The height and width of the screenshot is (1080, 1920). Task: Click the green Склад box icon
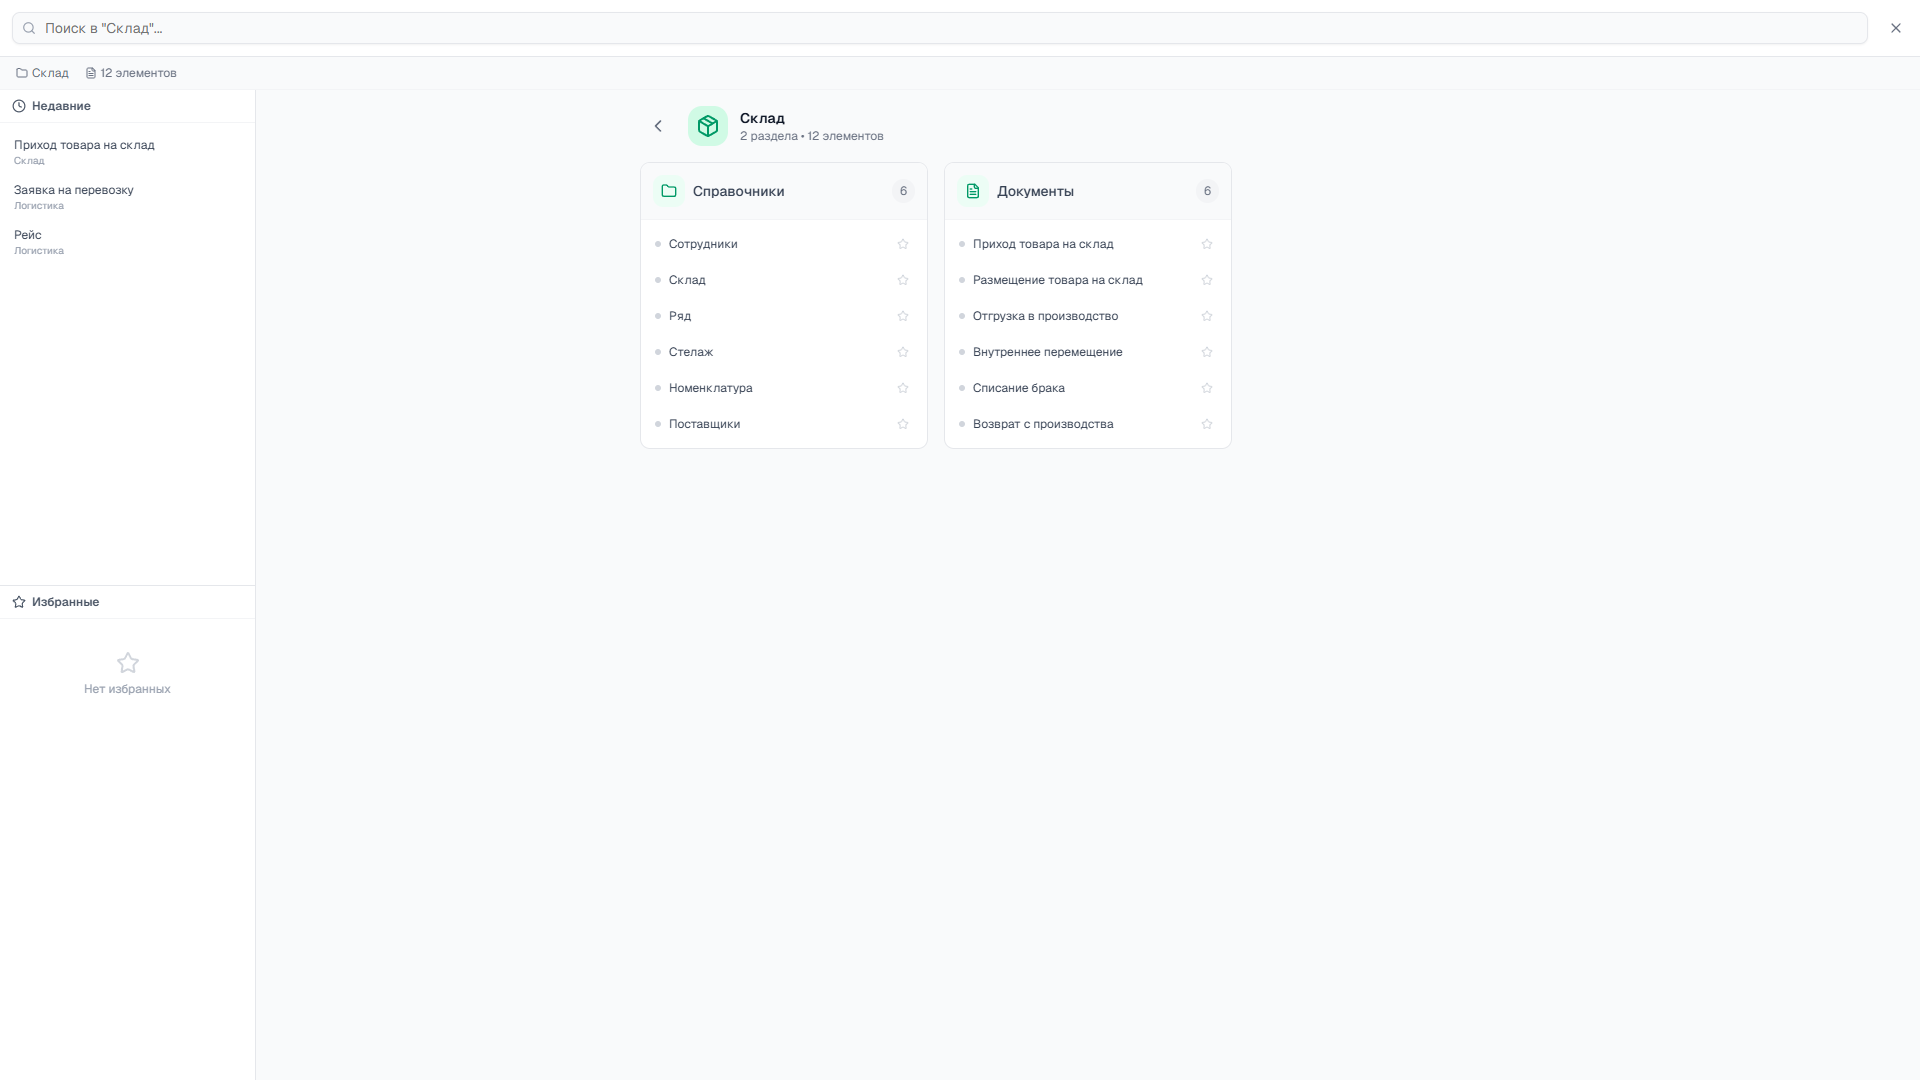pos(708,126)
